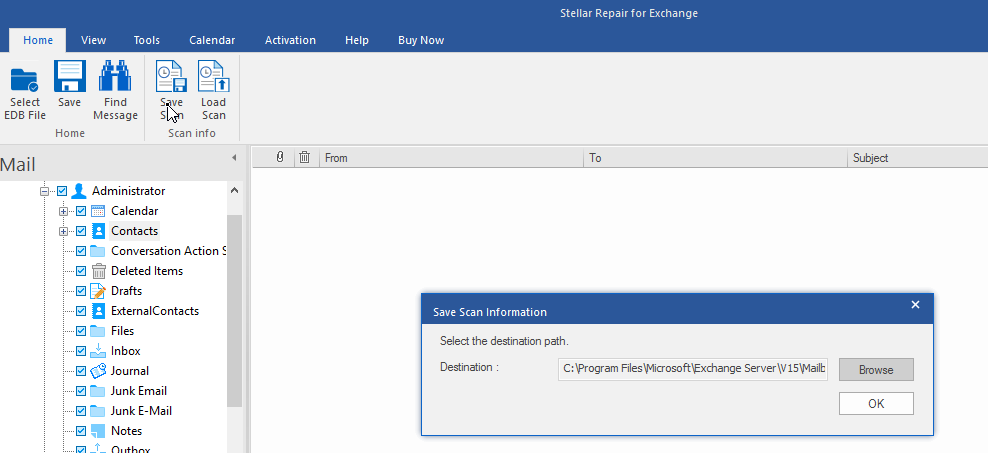Close the Save Scan Information dialog
988x453 pixels.
coord(916,305)
